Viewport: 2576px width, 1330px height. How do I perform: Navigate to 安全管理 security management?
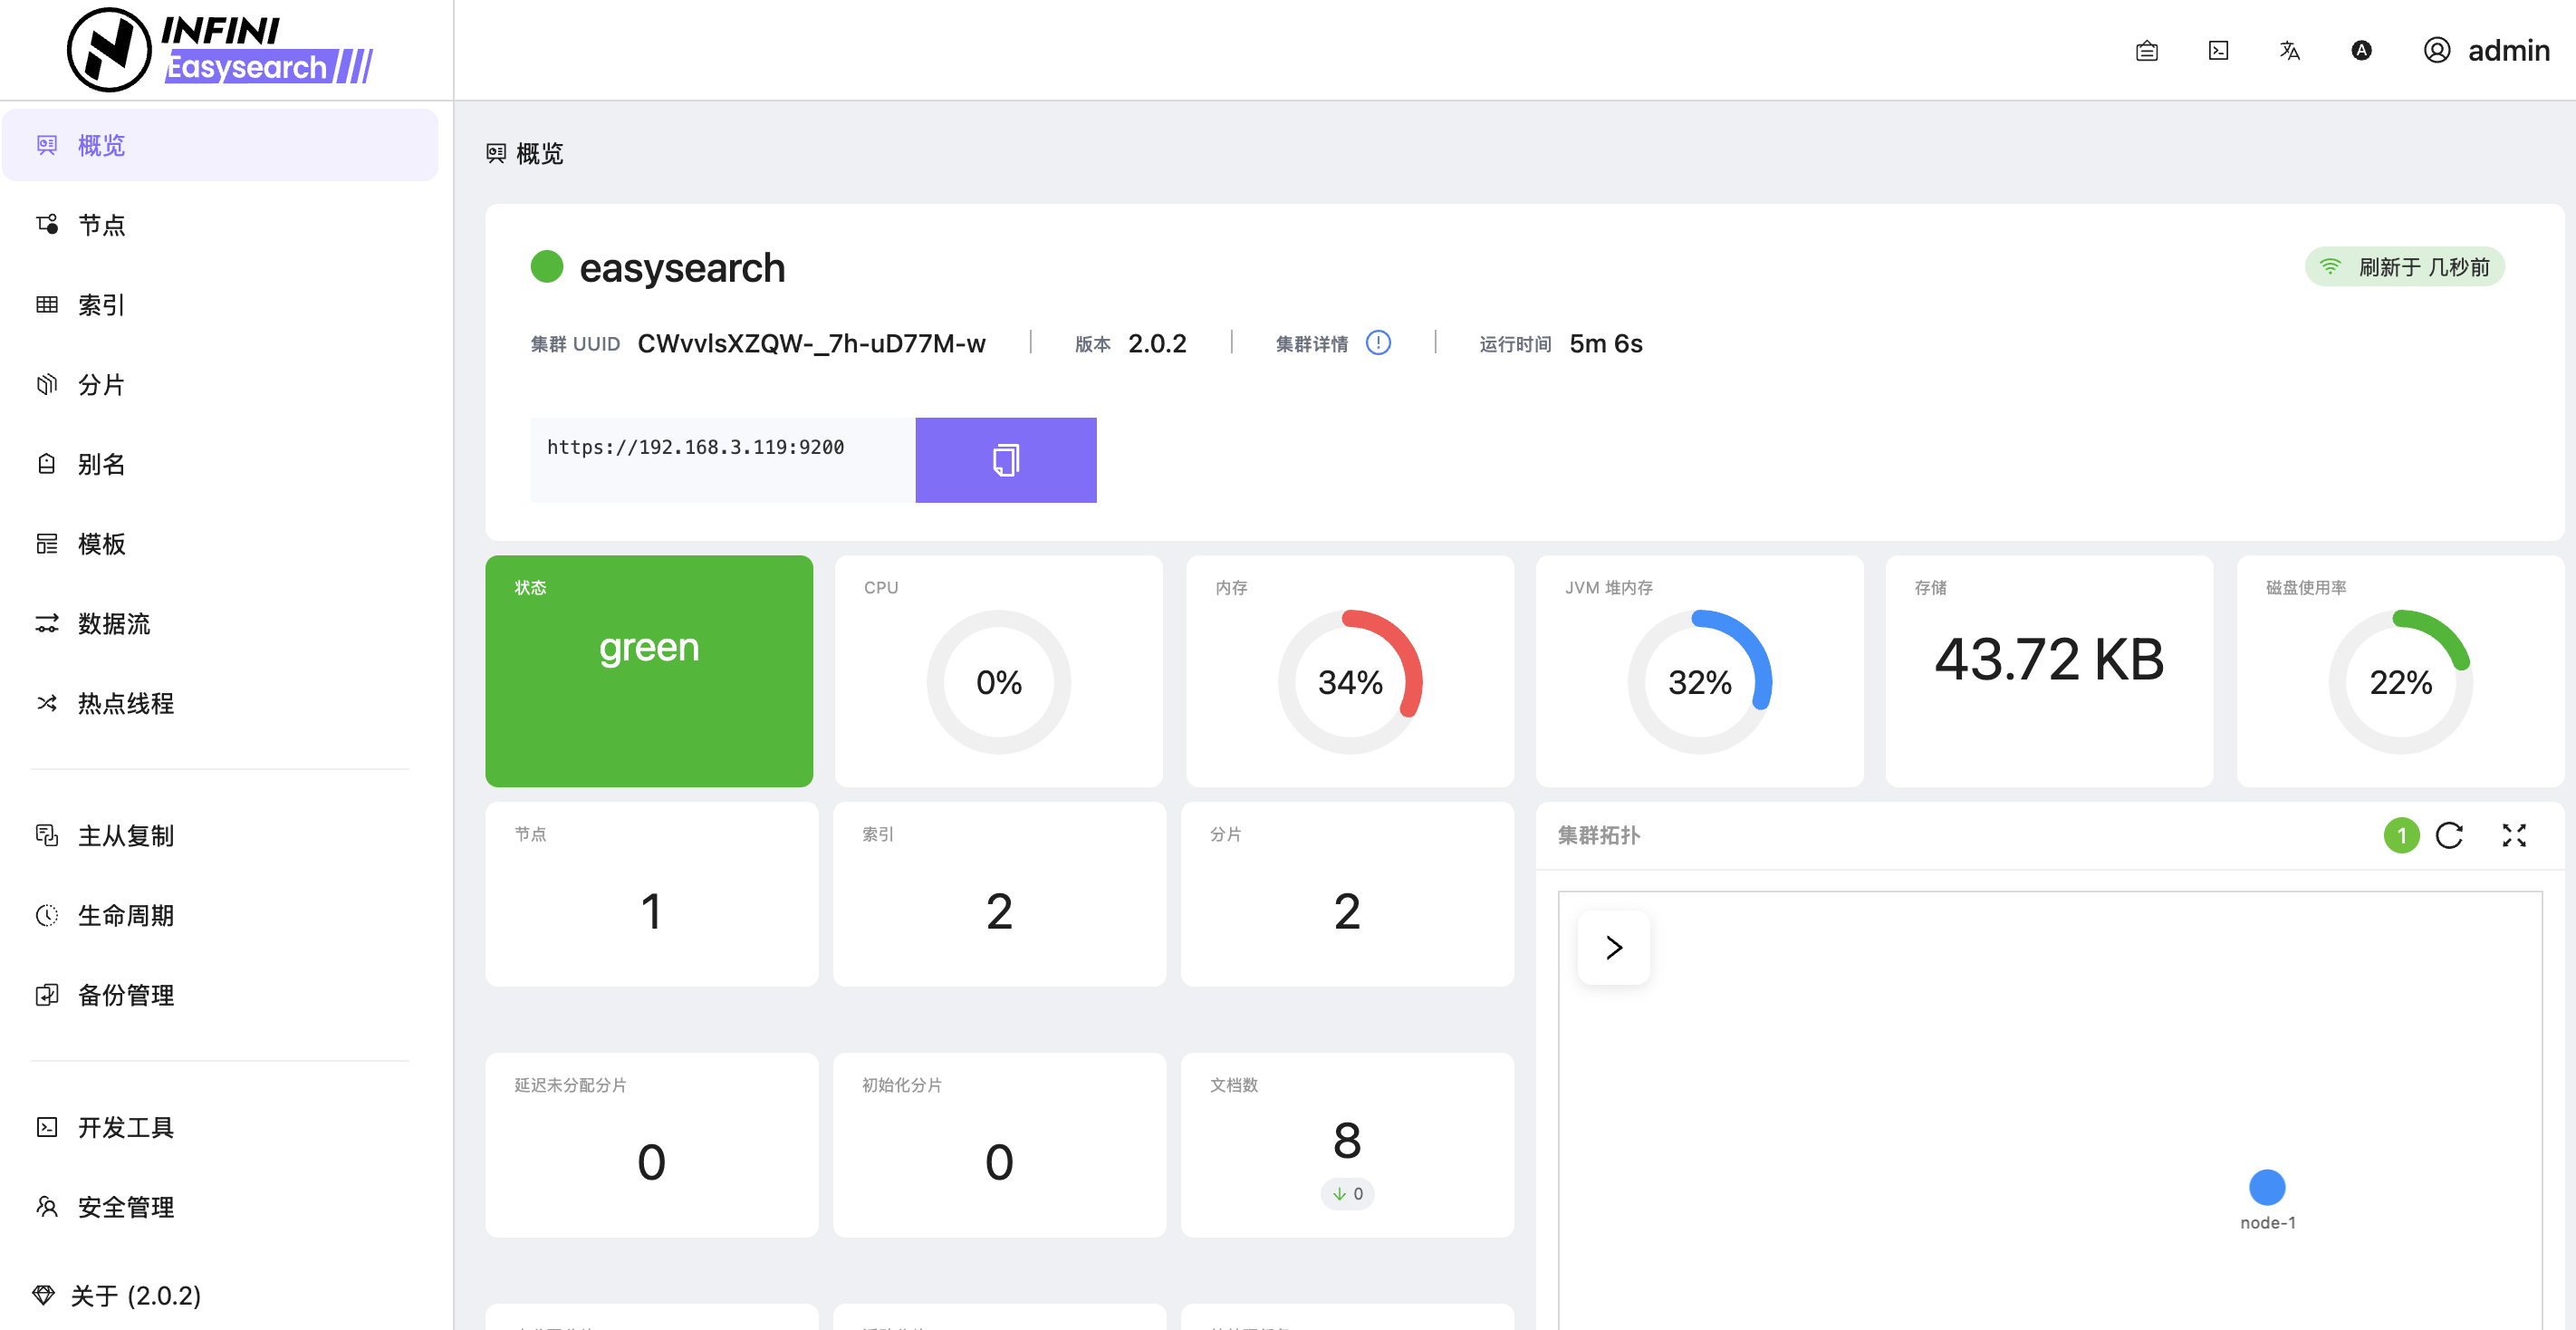click(x=125, y=1207)
